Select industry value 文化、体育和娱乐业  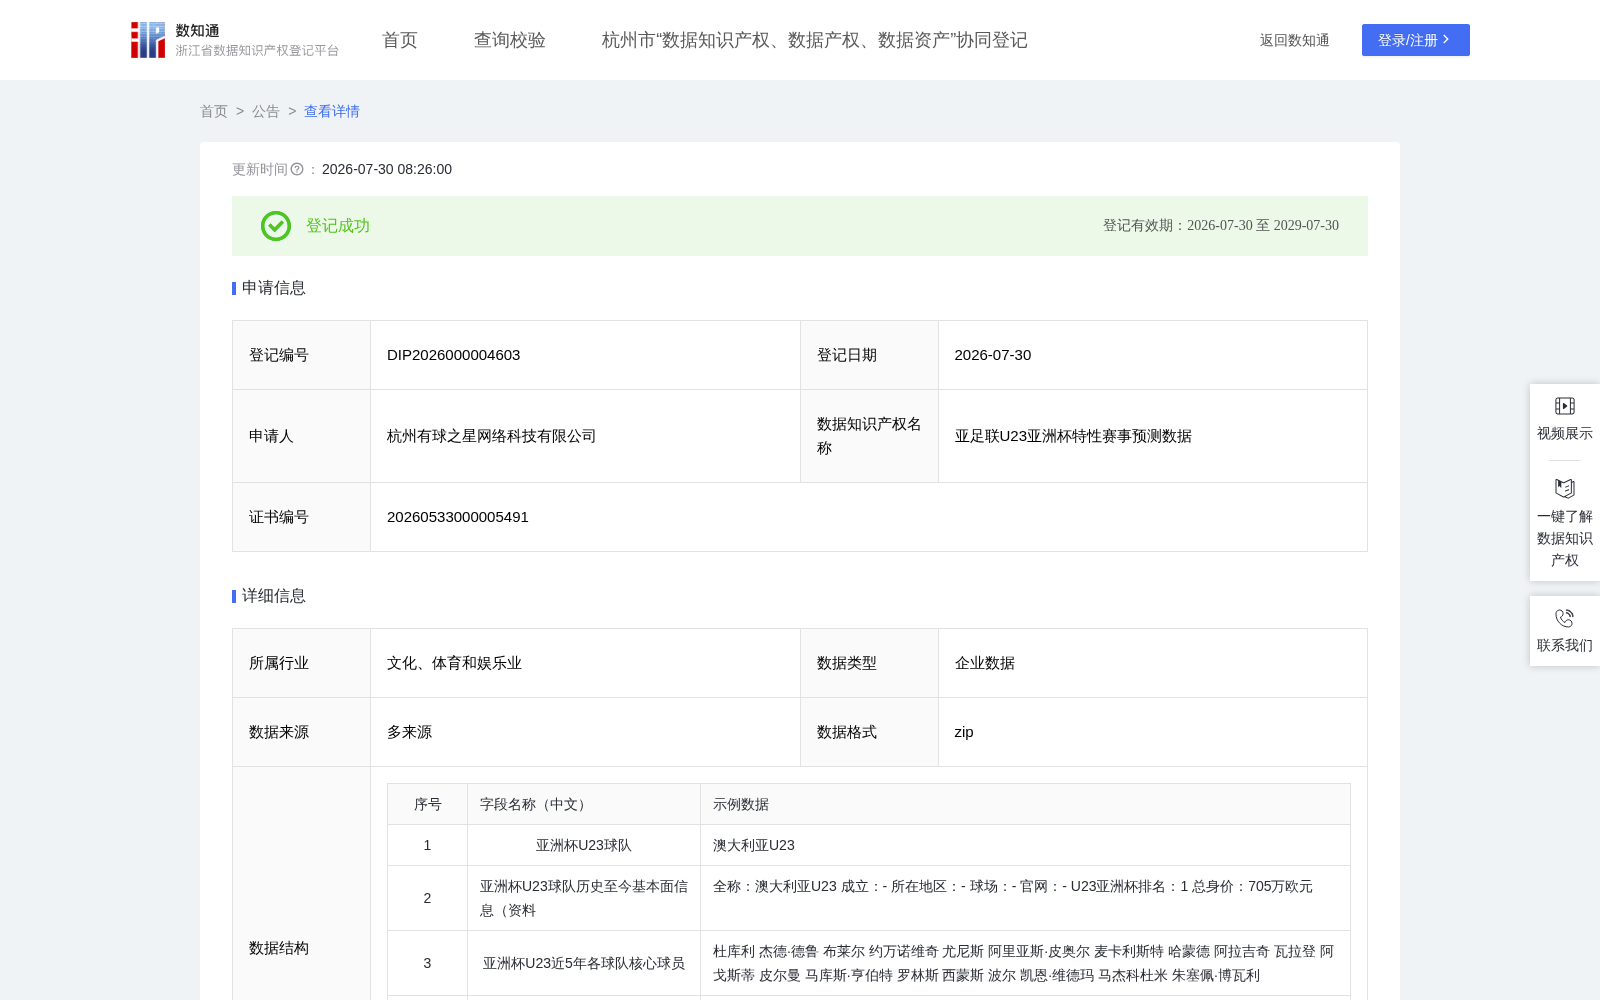coord(454,663)
